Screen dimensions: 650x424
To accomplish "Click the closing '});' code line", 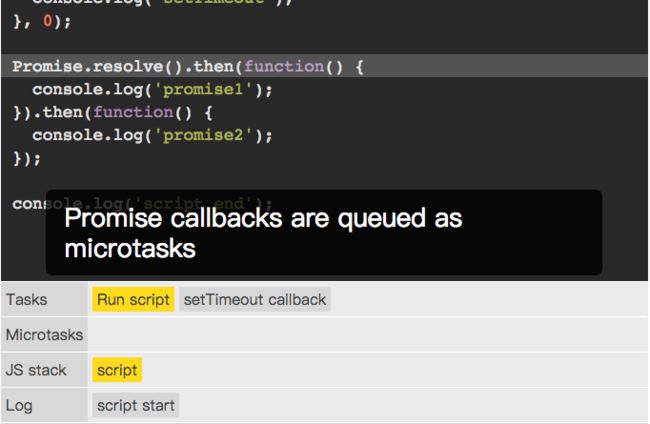I will coord(27,158).
